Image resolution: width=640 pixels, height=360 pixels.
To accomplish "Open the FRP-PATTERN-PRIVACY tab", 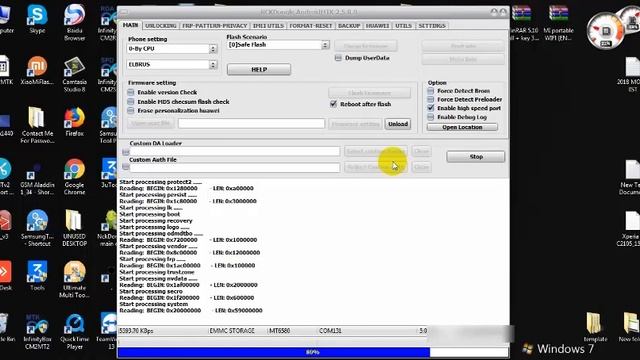I will [x=214, y=26].
